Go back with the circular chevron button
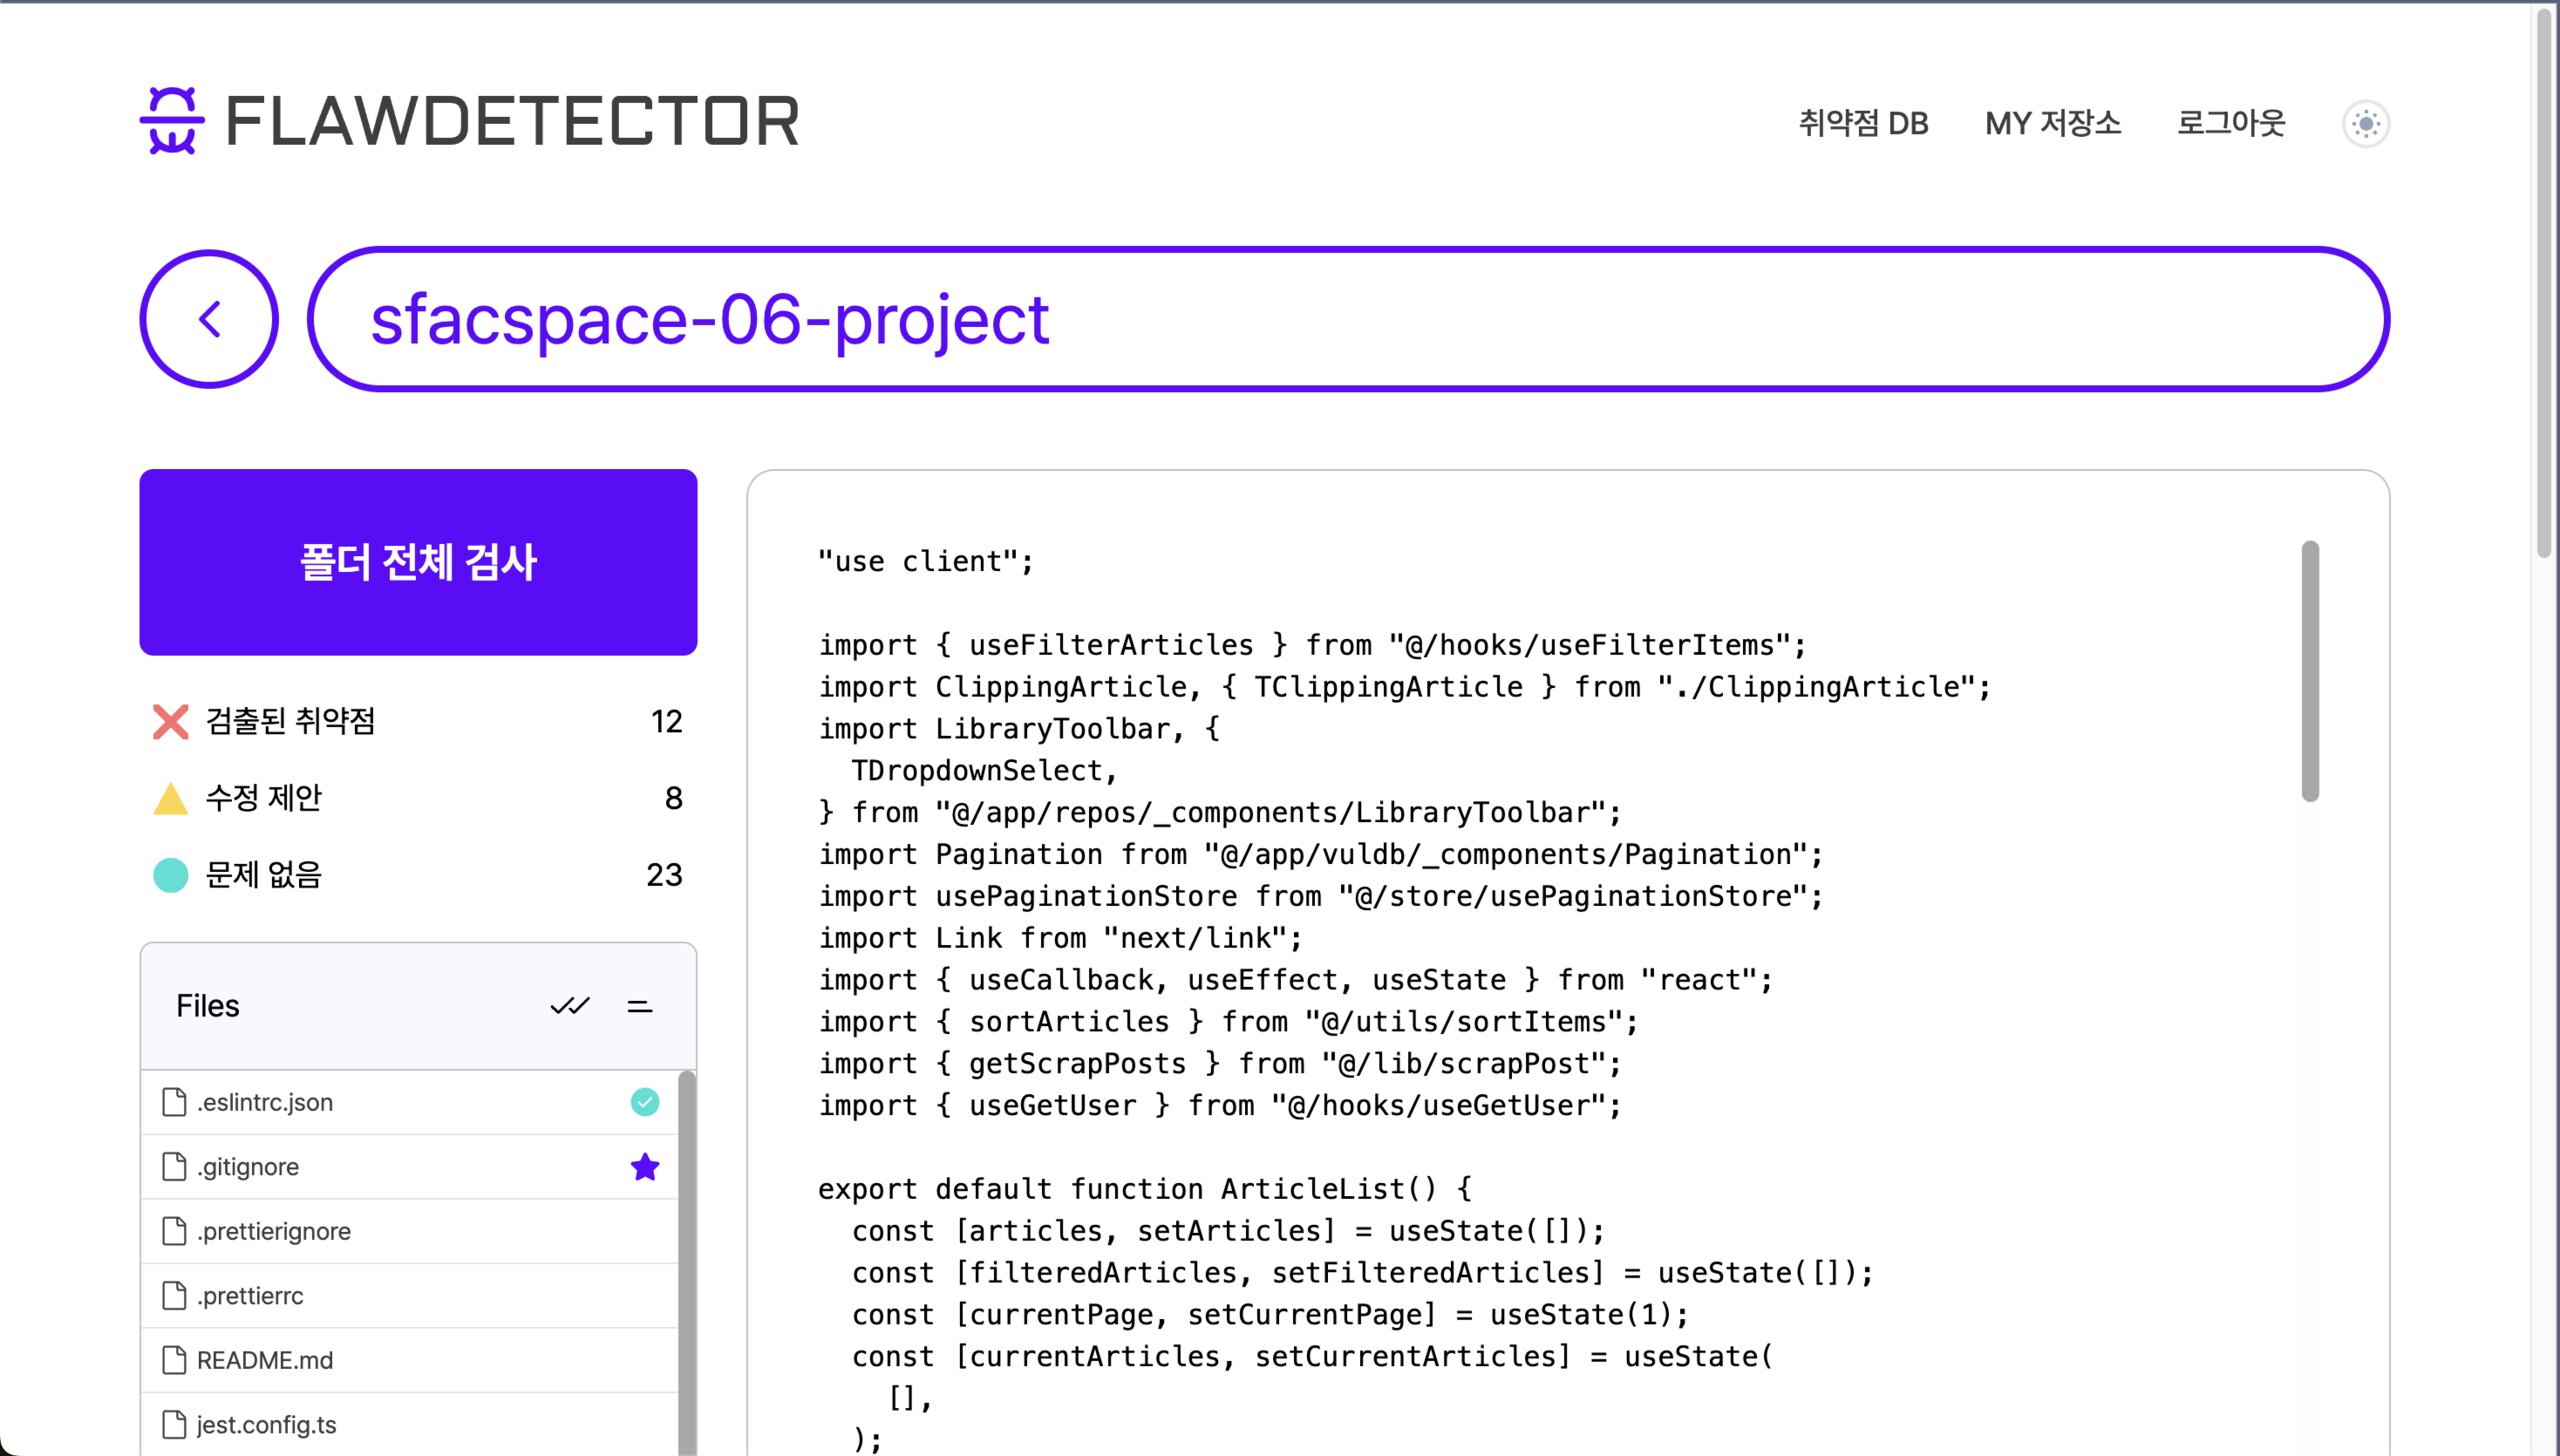Screen dimensions: 2560x1456 209,319
